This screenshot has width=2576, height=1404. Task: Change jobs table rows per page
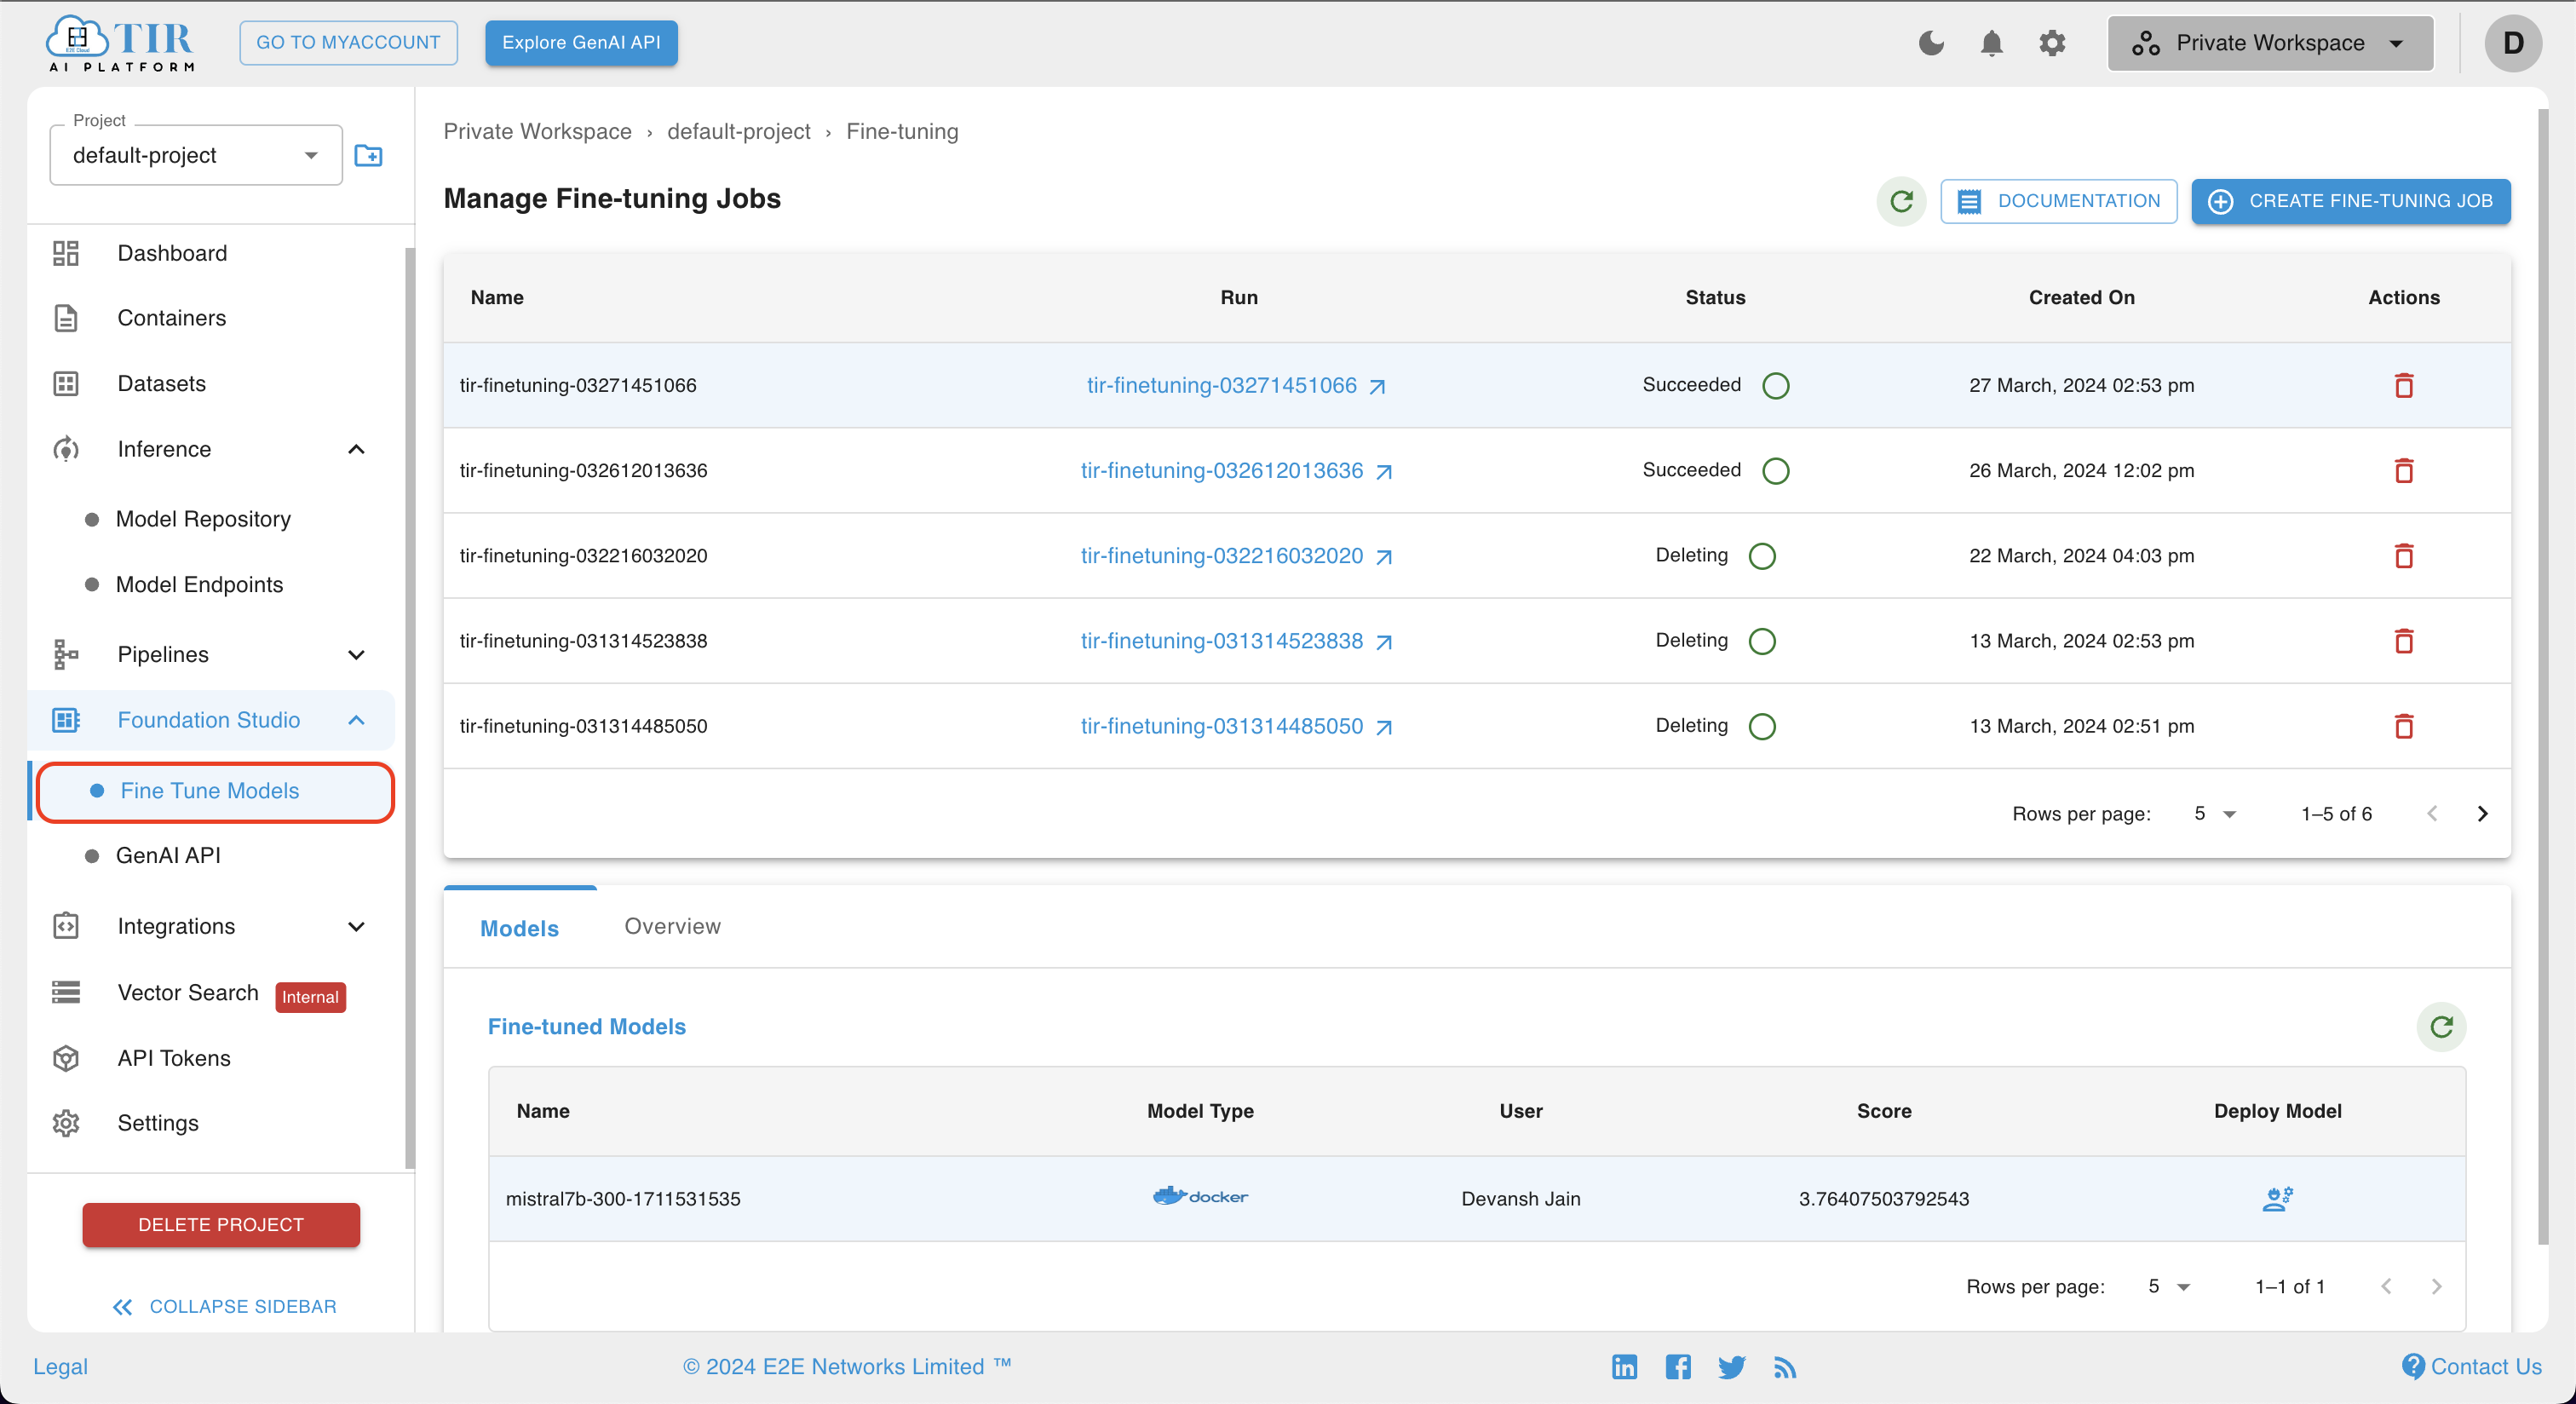pos(2214,814)
